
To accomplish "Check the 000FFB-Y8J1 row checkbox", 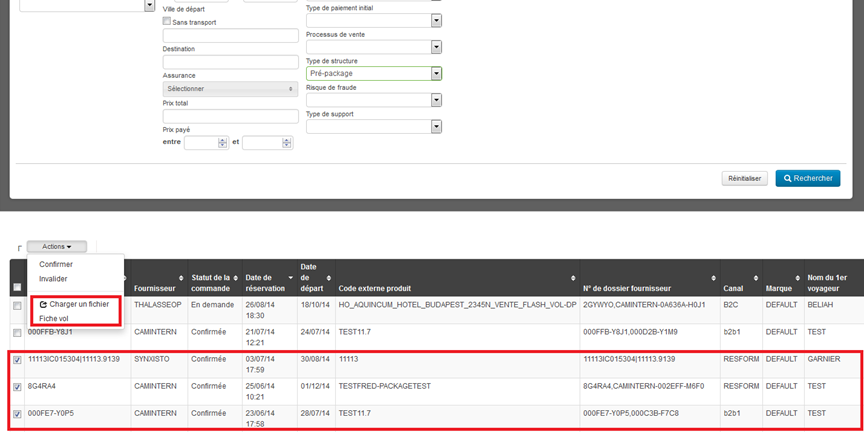I will coord(17,332).
